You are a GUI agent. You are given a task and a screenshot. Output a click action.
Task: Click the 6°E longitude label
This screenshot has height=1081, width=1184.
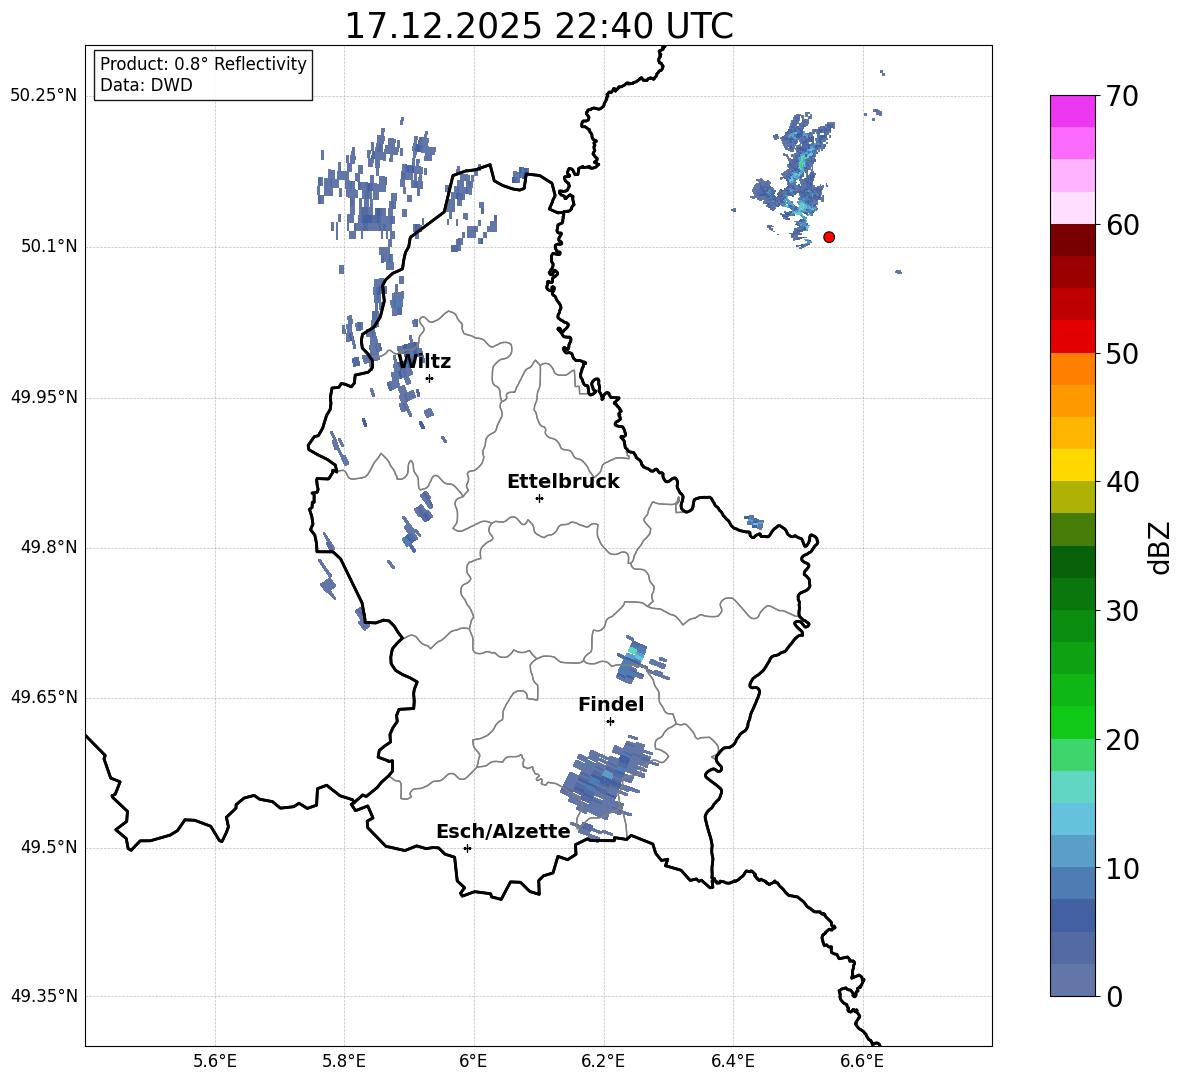(x=473, y=1061)
